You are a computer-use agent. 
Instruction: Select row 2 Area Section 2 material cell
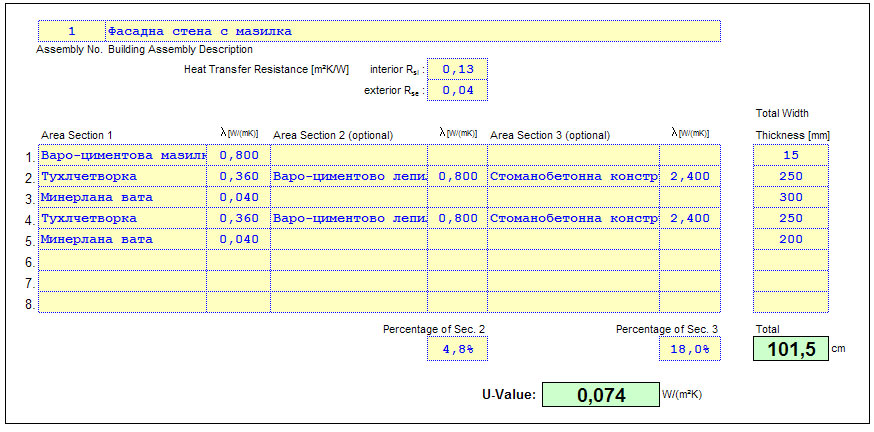[349, 176]
